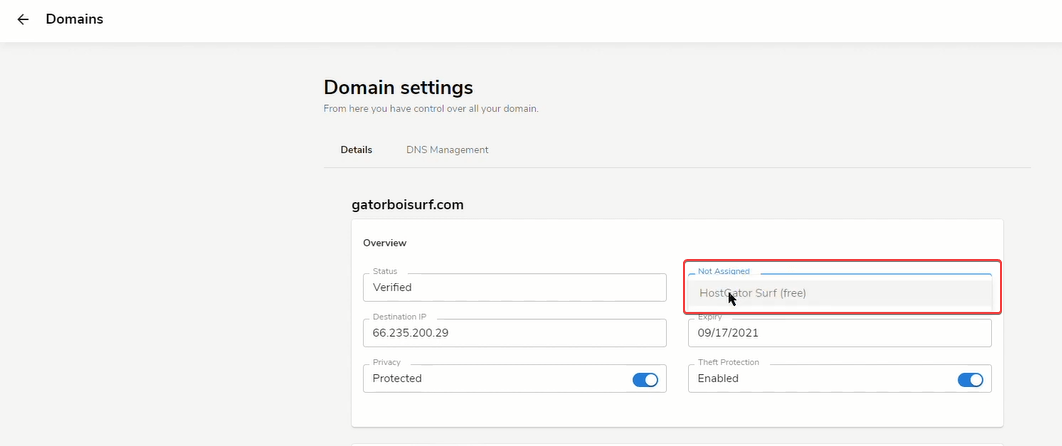Select HostGator Surf (free) dropdown option
Image resolution: width=1062 pixels, height=446 pixels.
click(840, 293)
